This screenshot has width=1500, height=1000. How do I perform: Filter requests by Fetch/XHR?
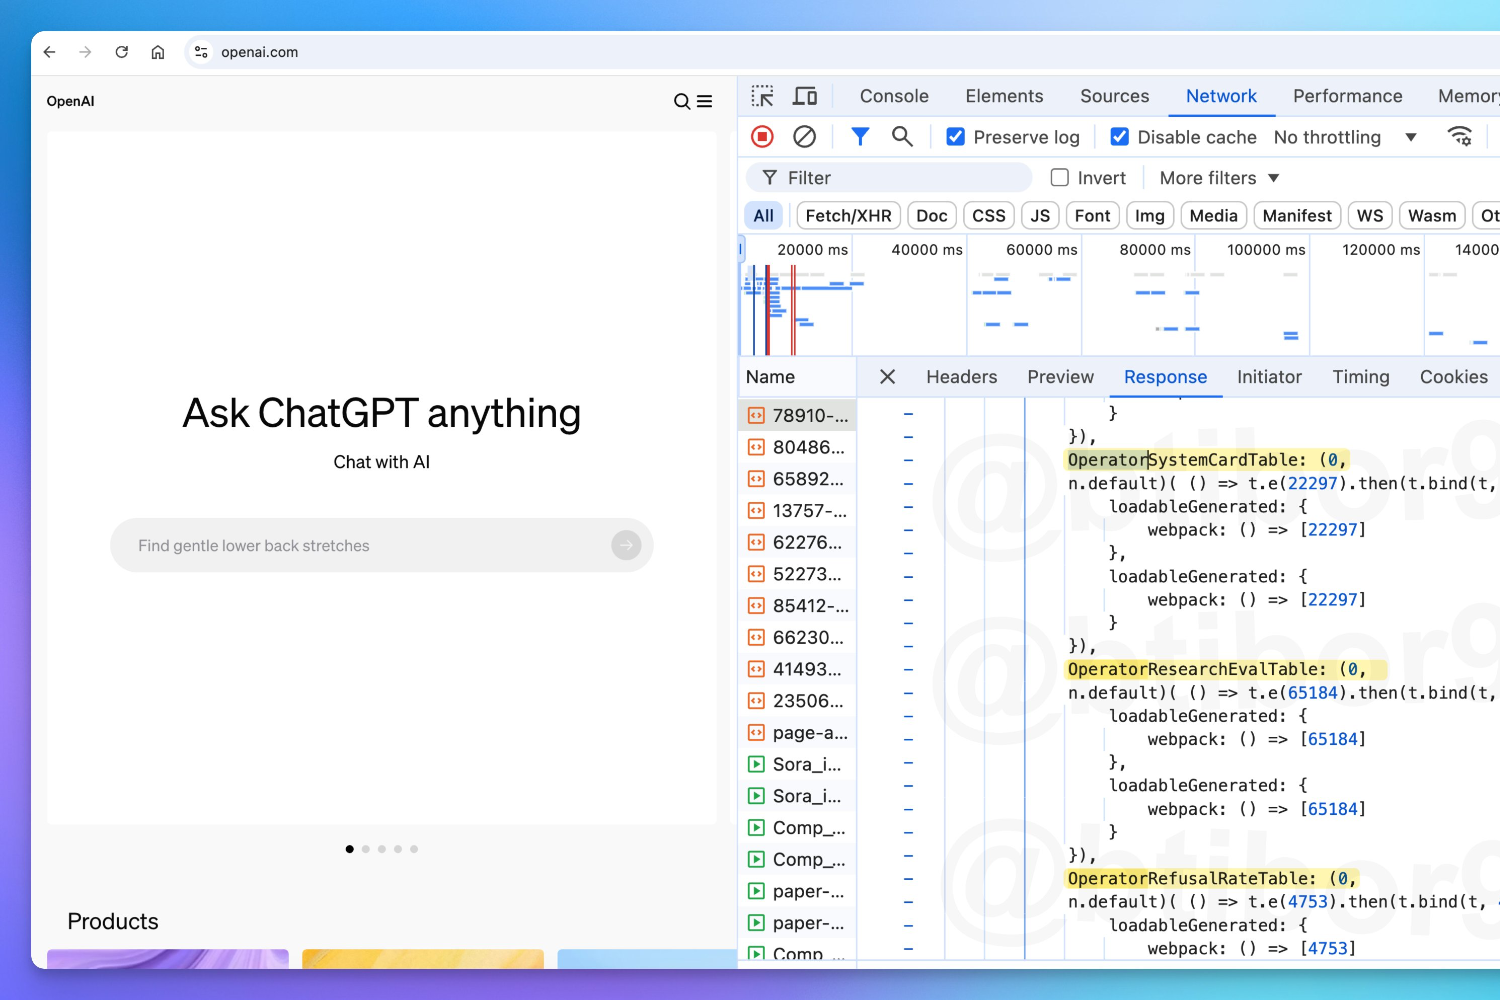(848, 216)
